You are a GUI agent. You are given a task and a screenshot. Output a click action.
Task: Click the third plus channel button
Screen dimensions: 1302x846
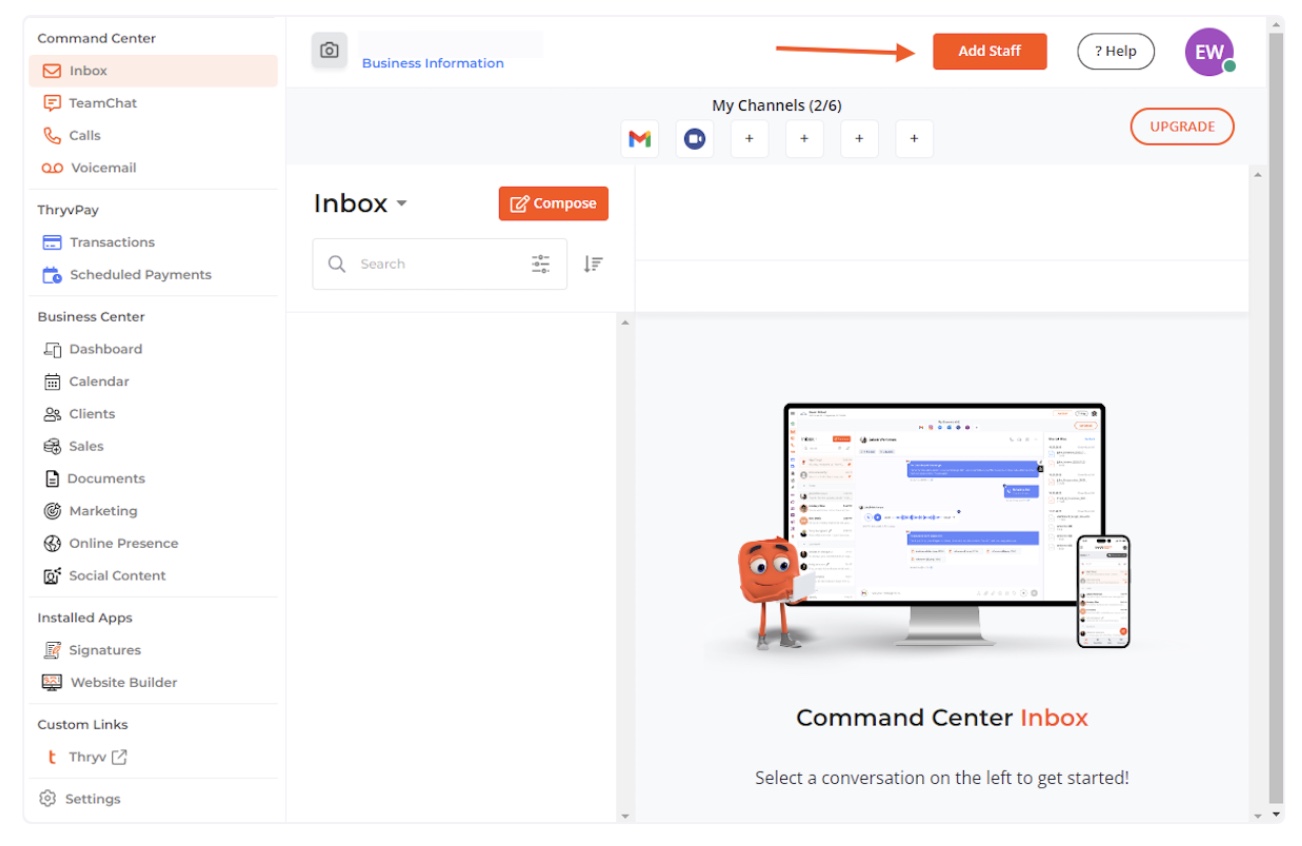coord(859,139)
